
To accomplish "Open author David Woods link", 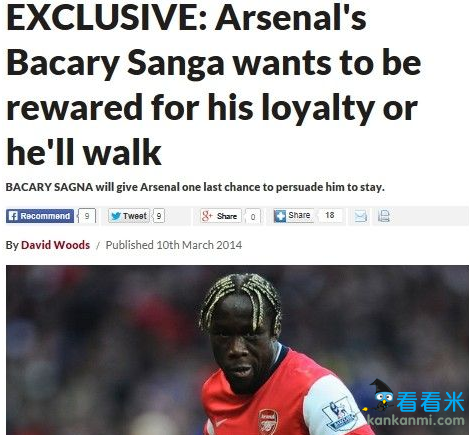I will [x=55, y=245].
